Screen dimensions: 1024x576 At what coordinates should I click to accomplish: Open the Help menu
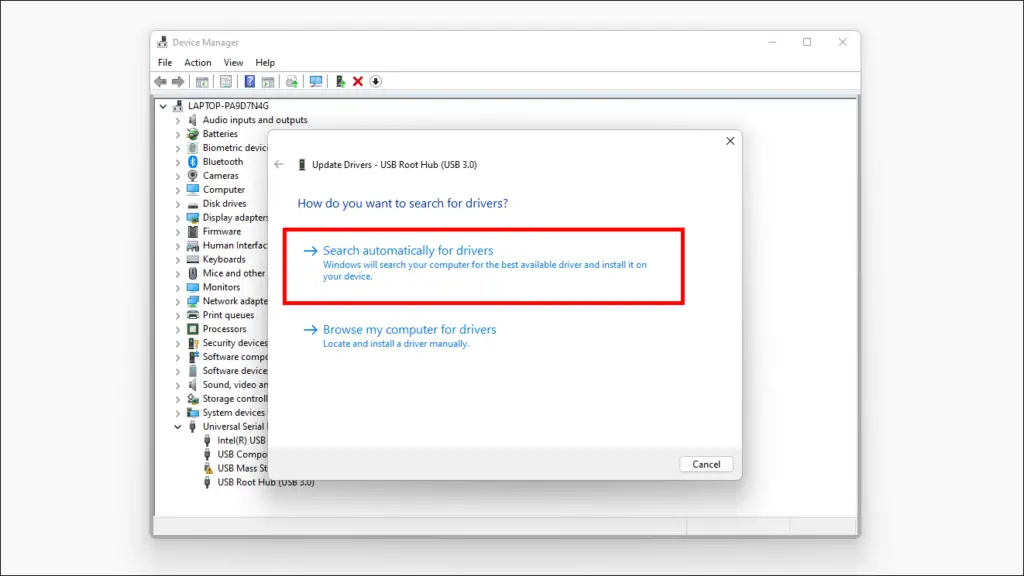[x=264, y=63]
